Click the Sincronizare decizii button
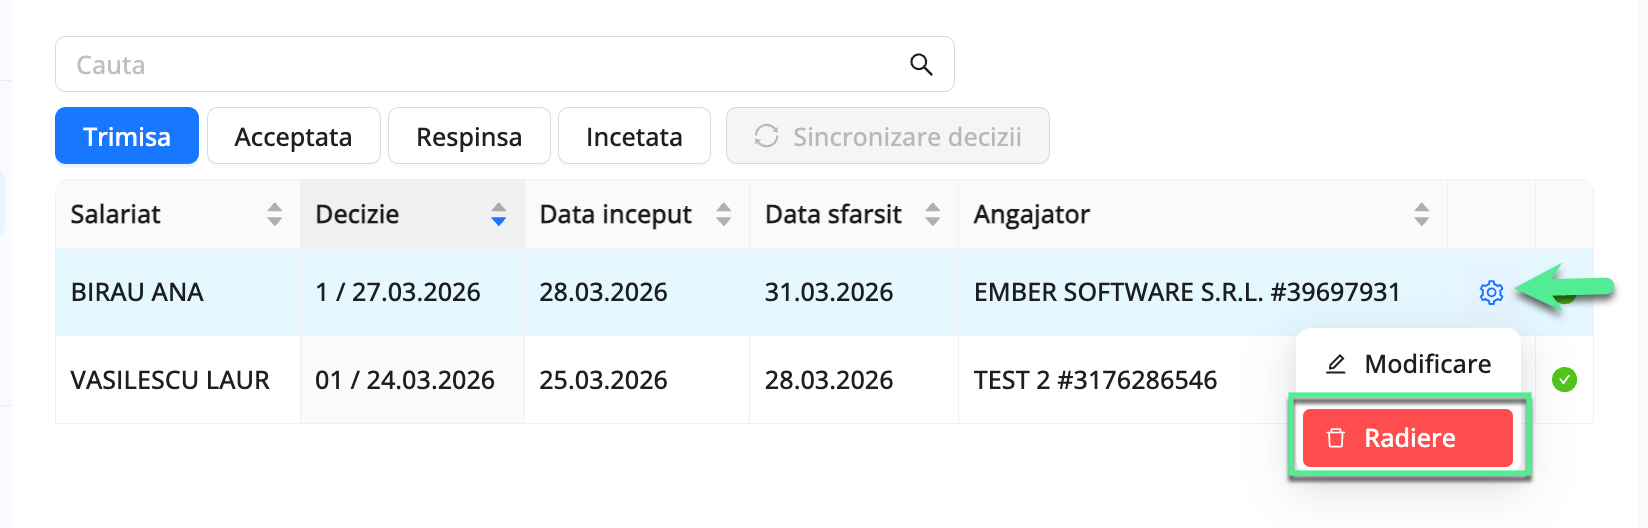This screenshot has height=528, width=1648. tap(888, 136)
